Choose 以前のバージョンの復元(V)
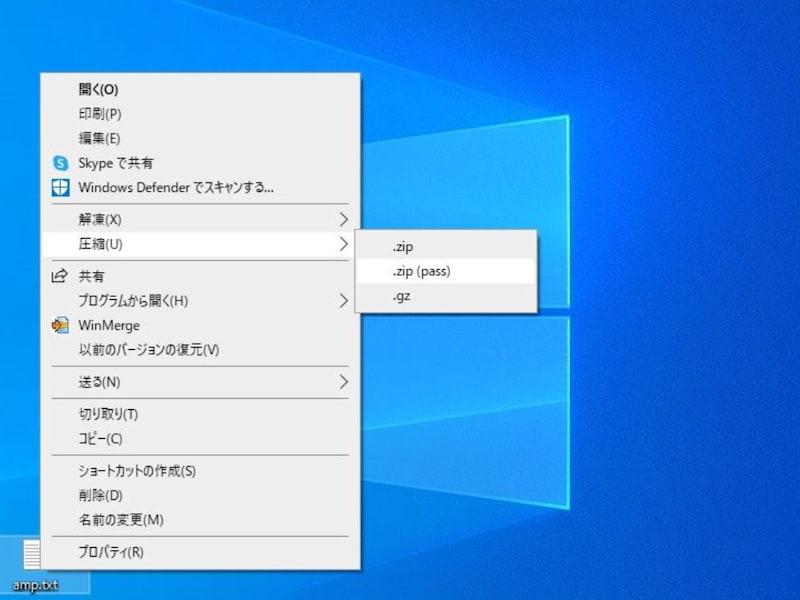Image resolution: width=800 pixels, height=600 pixels. pos(200,350)
